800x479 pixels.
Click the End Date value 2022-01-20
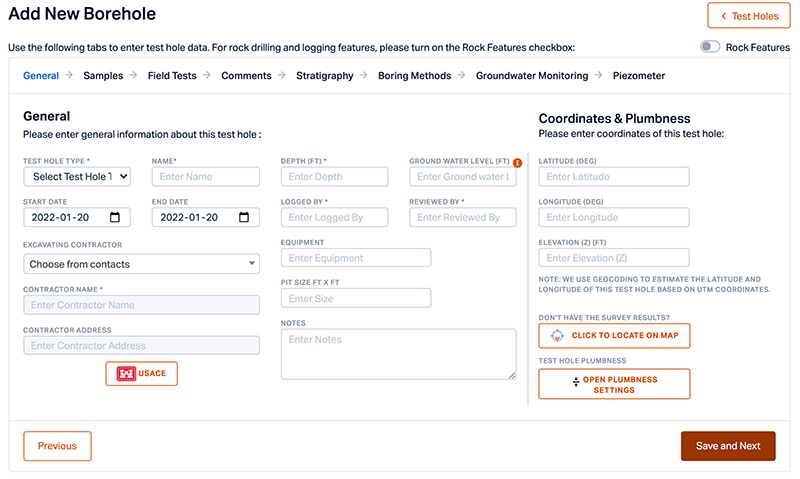tap(189, 217)
